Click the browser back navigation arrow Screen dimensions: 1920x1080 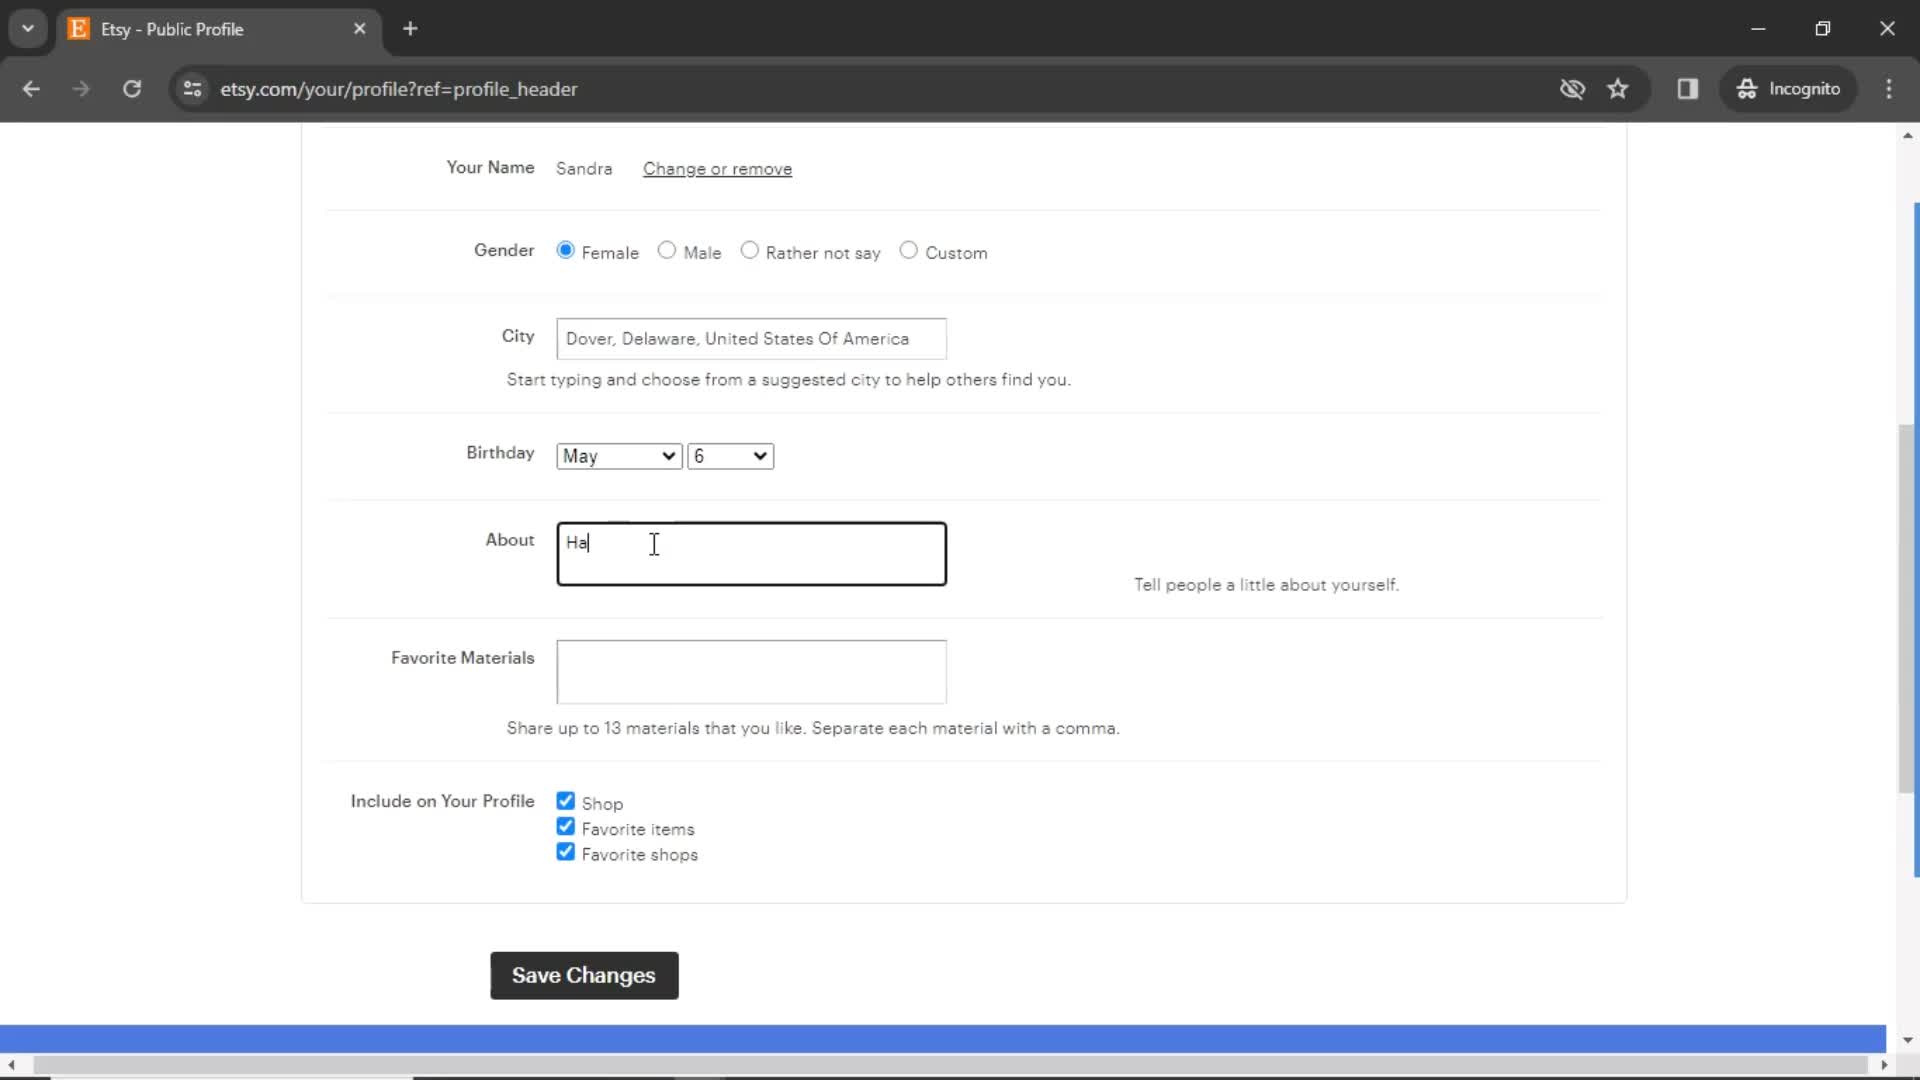point(30,88)
